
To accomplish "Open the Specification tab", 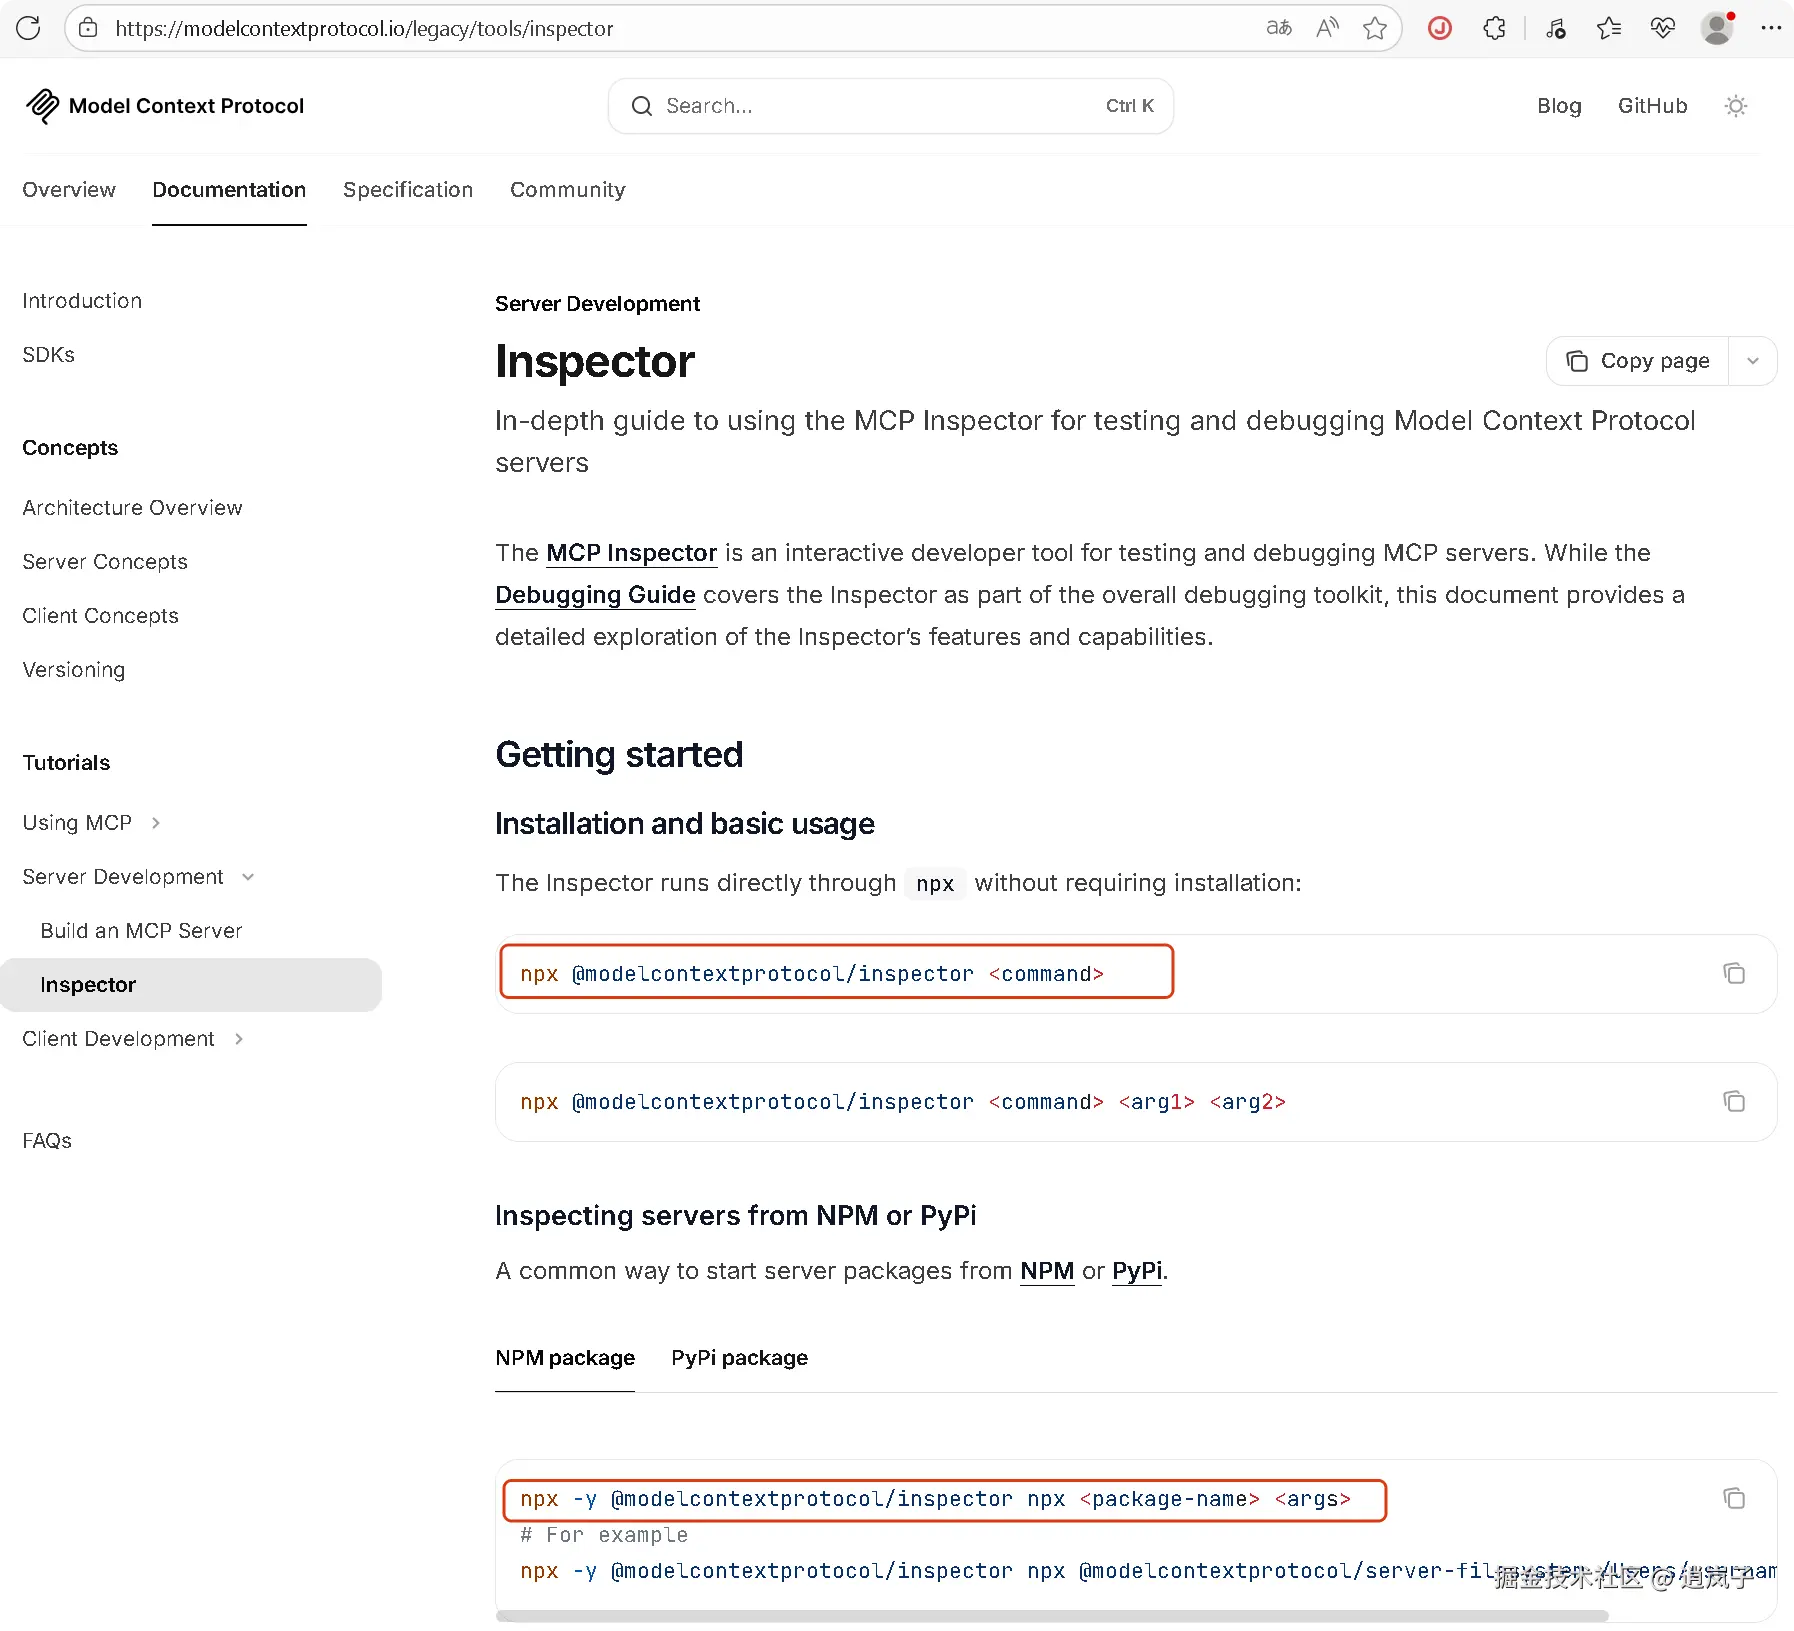I will (408, 190).
